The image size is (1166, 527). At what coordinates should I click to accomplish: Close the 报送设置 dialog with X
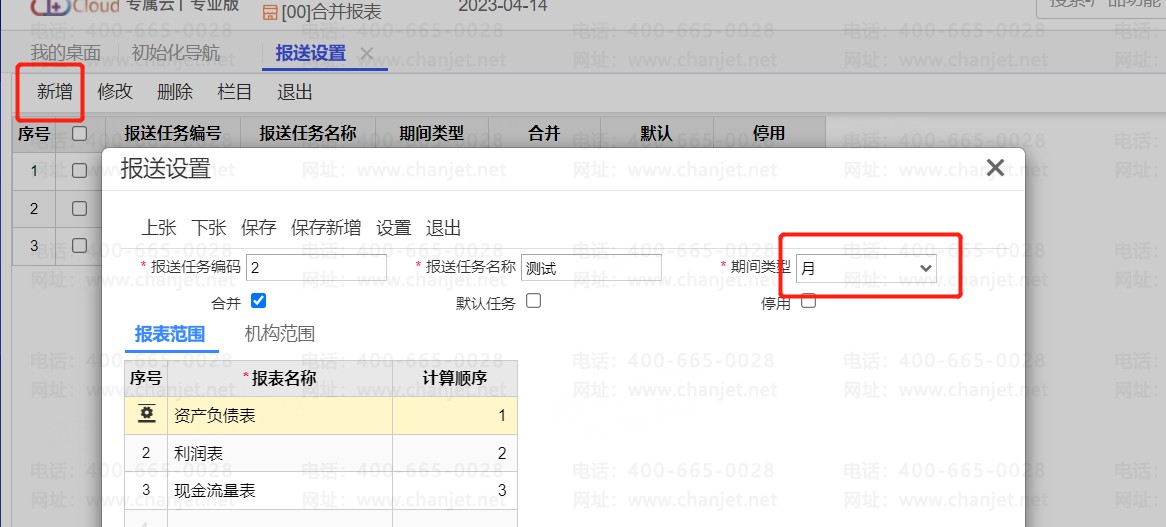pyautogui.click(x=994, y=168)
